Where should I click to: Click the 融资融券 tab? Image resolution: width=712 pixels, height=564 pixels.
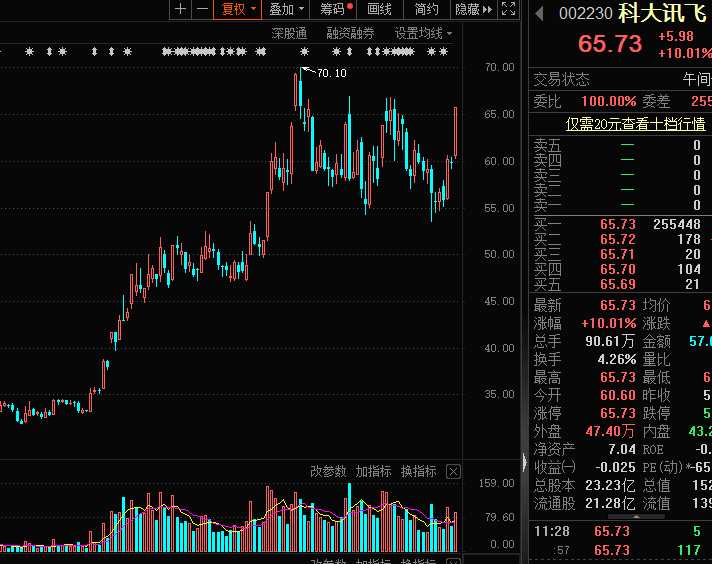coord(350,34)
